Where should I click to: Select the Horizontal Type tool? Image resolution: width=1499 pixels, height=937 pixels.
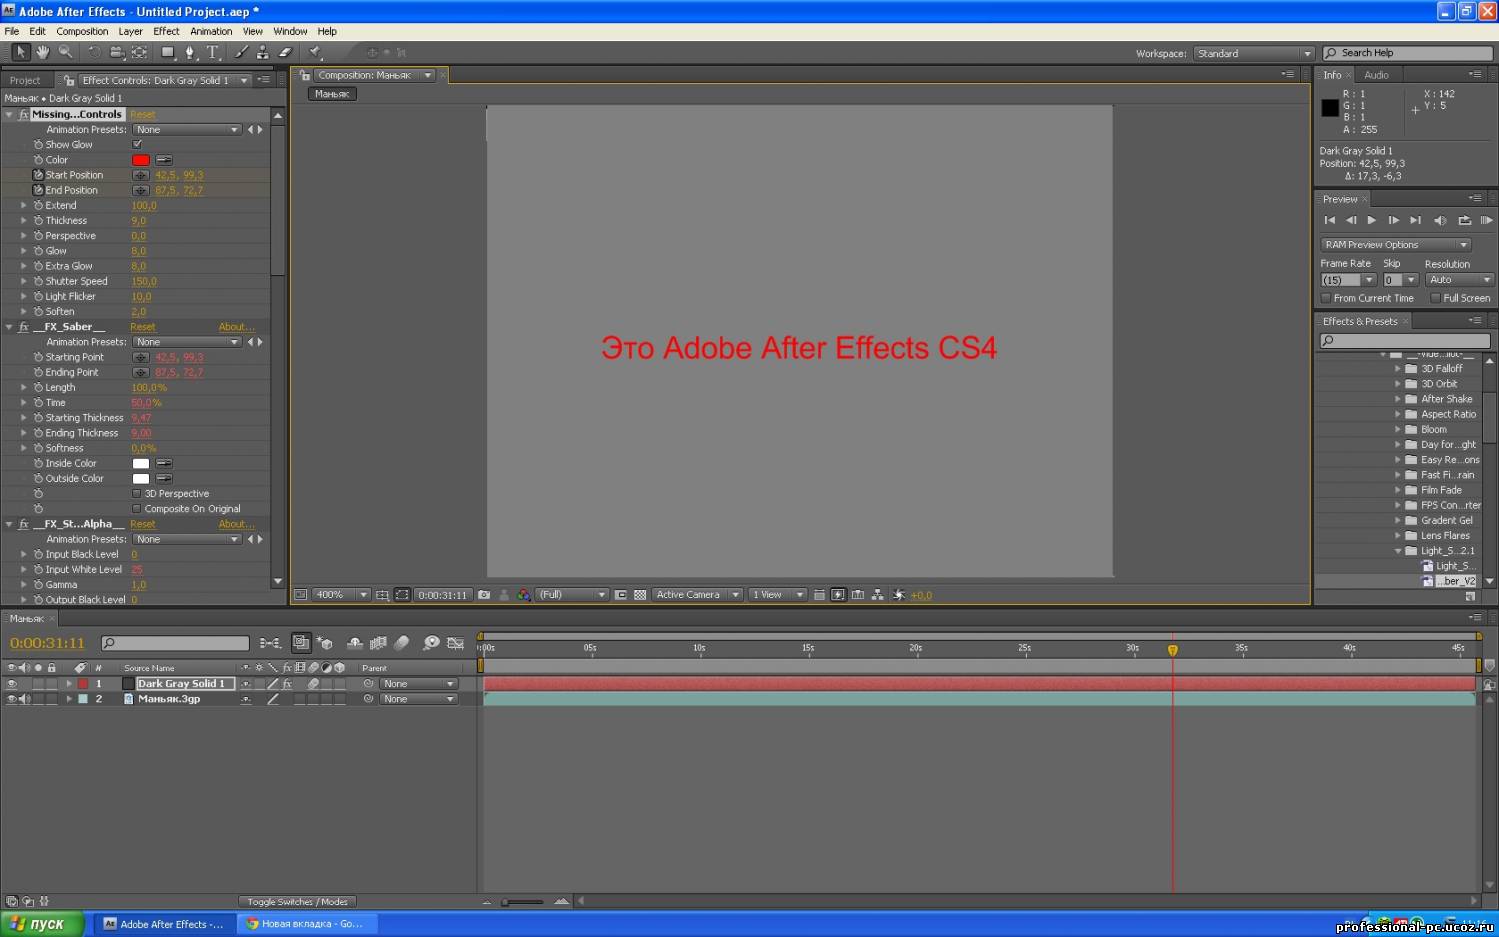point(212,52)
